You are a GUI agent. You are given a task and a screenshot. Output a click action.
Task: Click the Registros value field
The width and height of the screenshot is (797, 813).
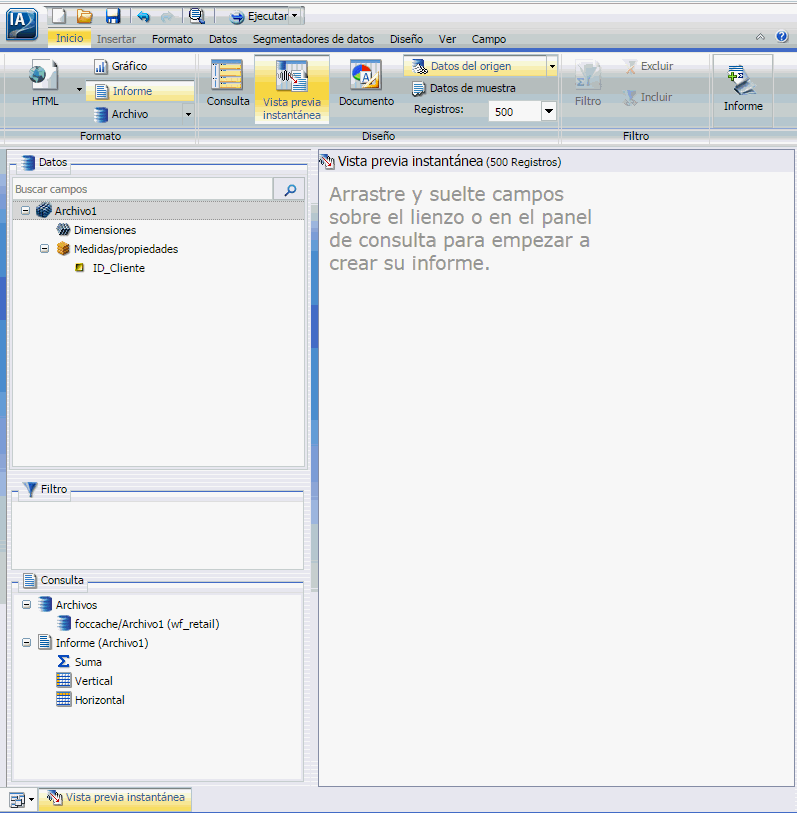tap(514, 111)
